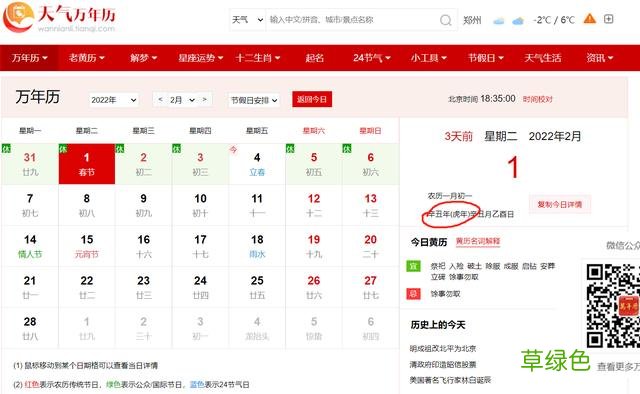Click the 复制今日详情 button
Screen dimensions: 640x394
[x=560, y=204]
